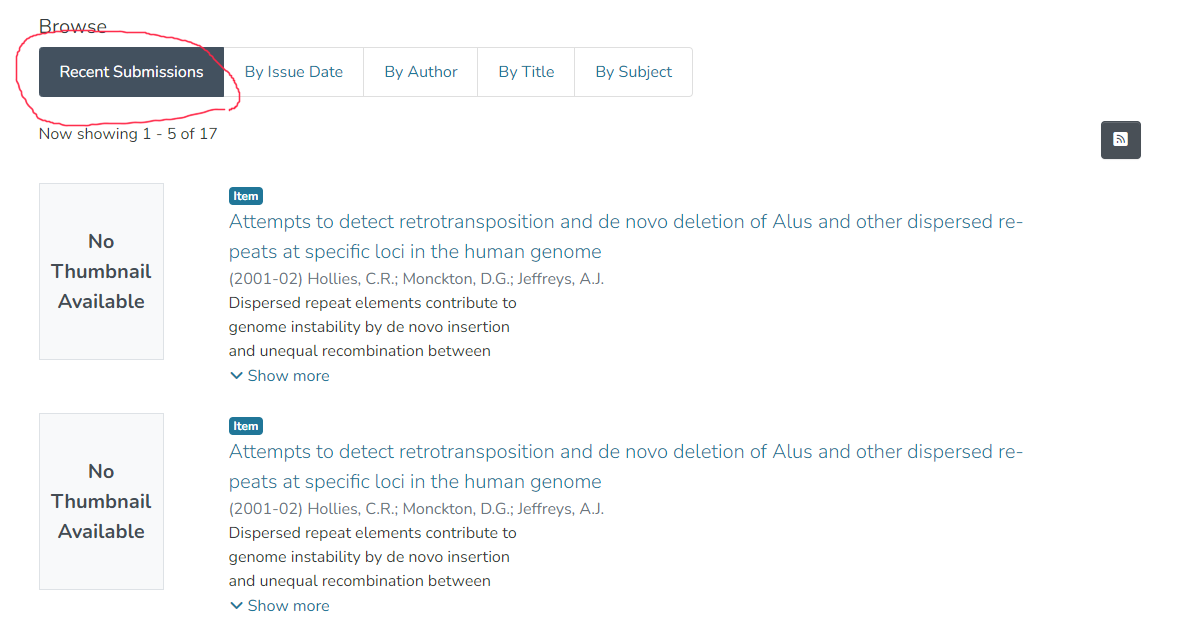Click the chevron icon beside second Show more
Image resolution: width=1180 pixels, height=634 pixels.
pos(237,606)
